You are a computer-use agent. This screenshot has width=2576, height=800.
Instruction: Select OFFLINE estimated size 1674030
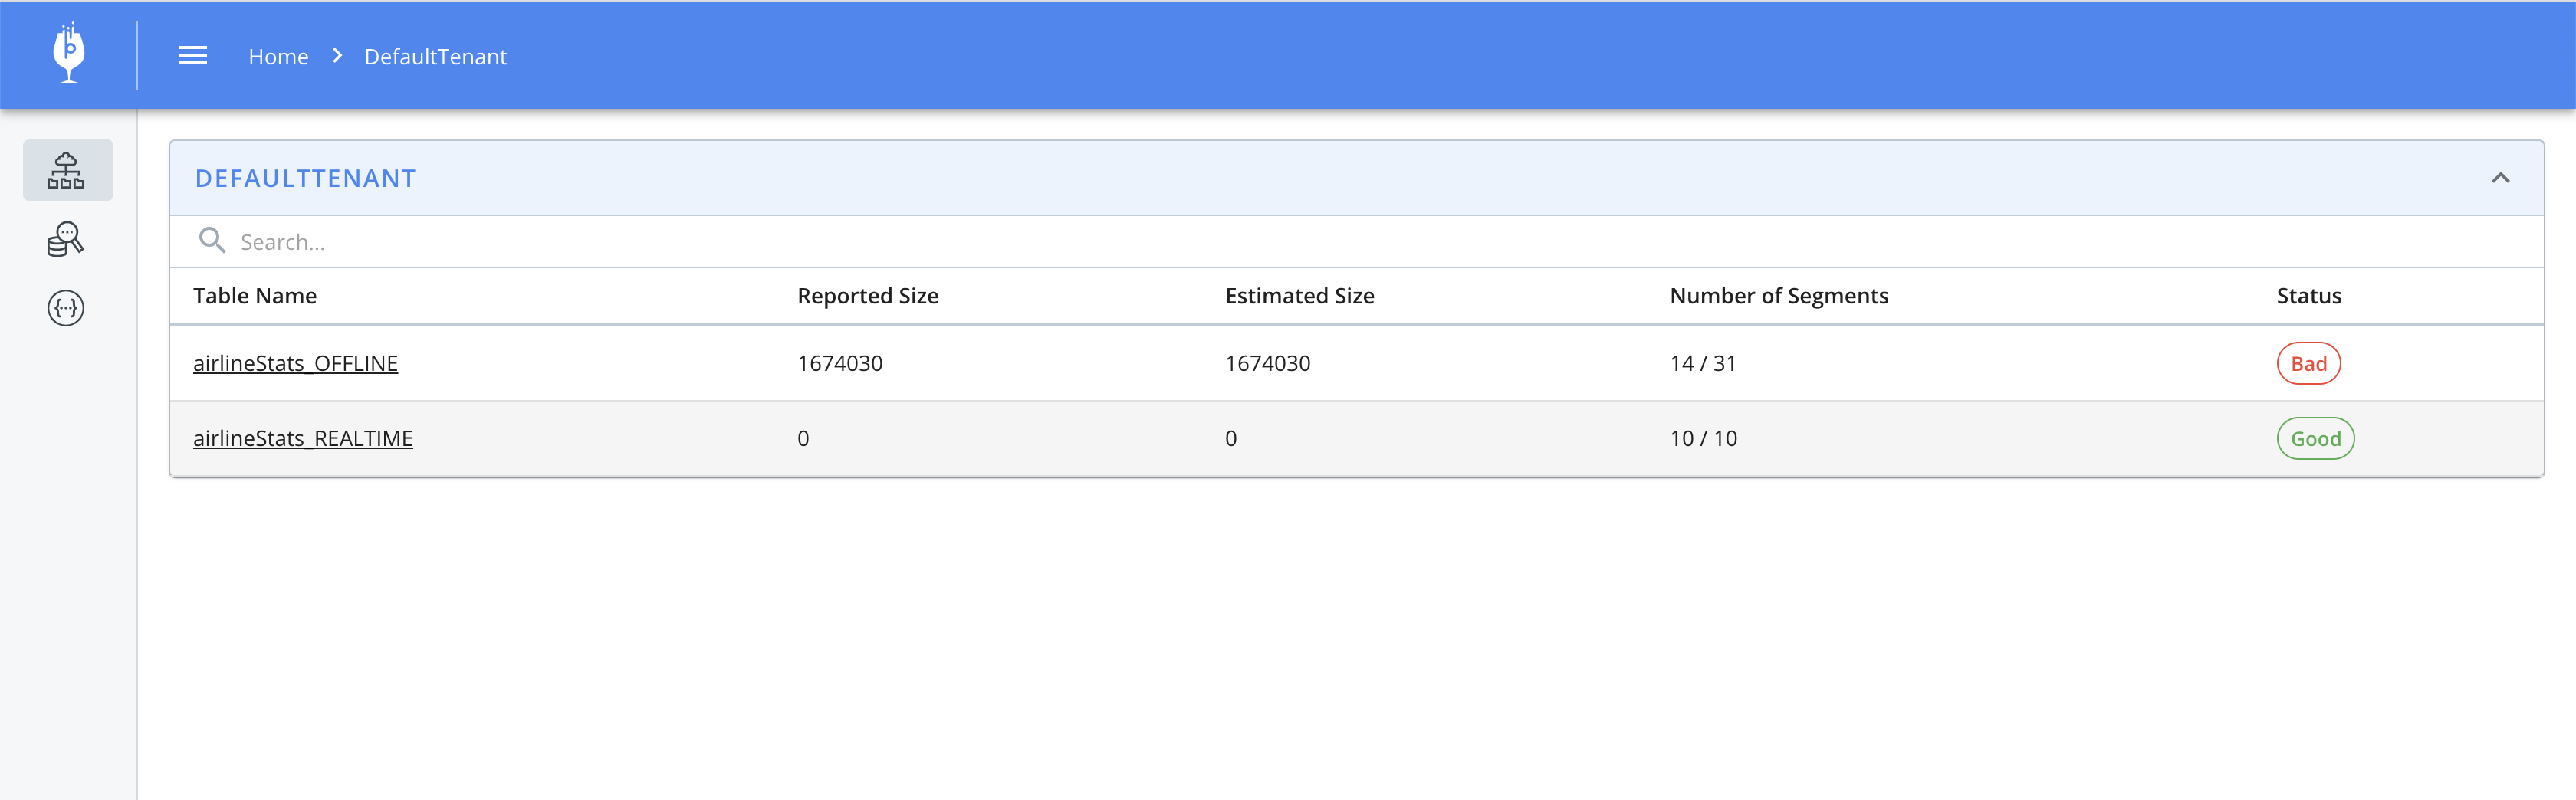(x=1267, y=363)
